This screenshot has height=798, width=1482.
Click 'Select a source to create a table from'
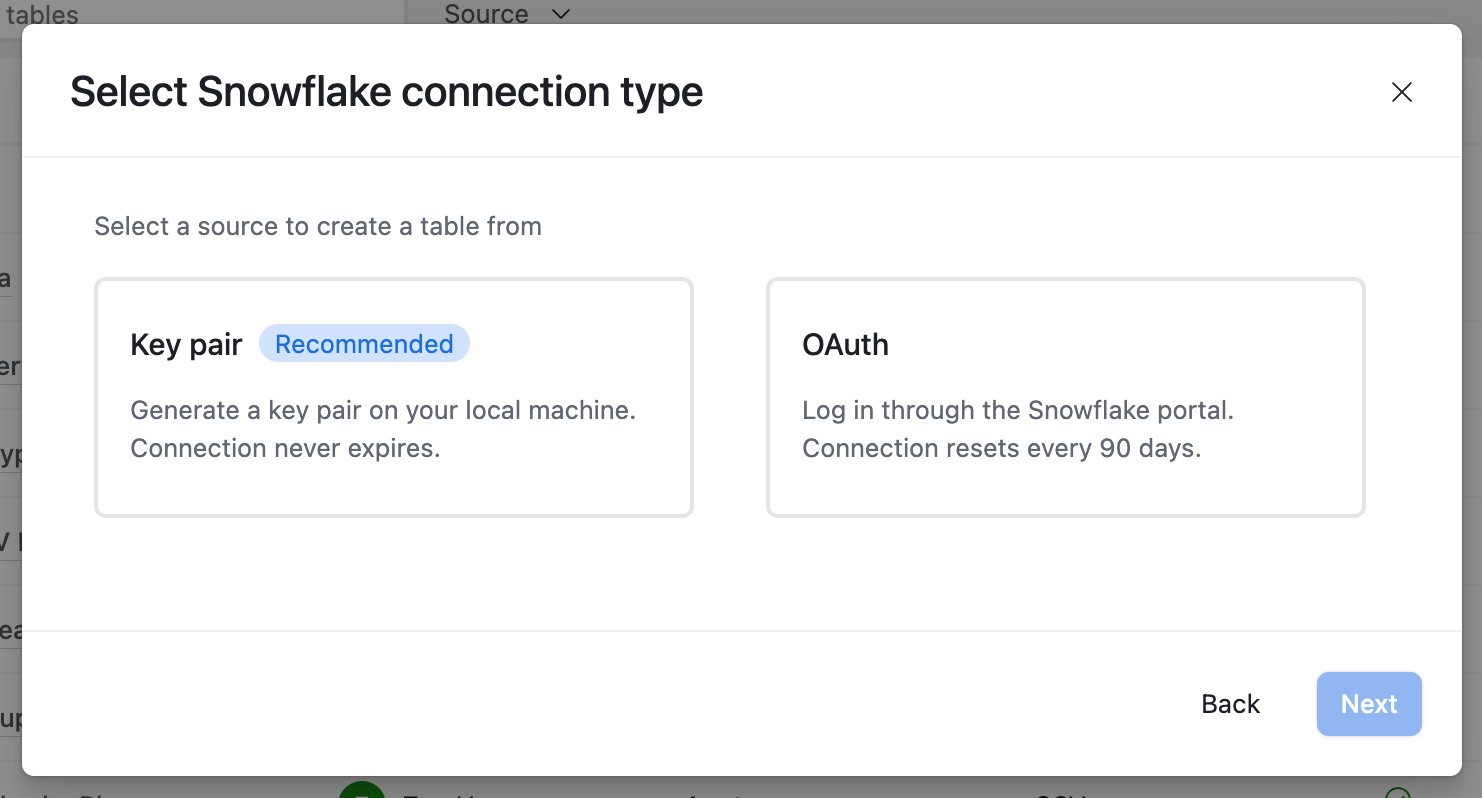pyautogui.click(x=318, y=227)
